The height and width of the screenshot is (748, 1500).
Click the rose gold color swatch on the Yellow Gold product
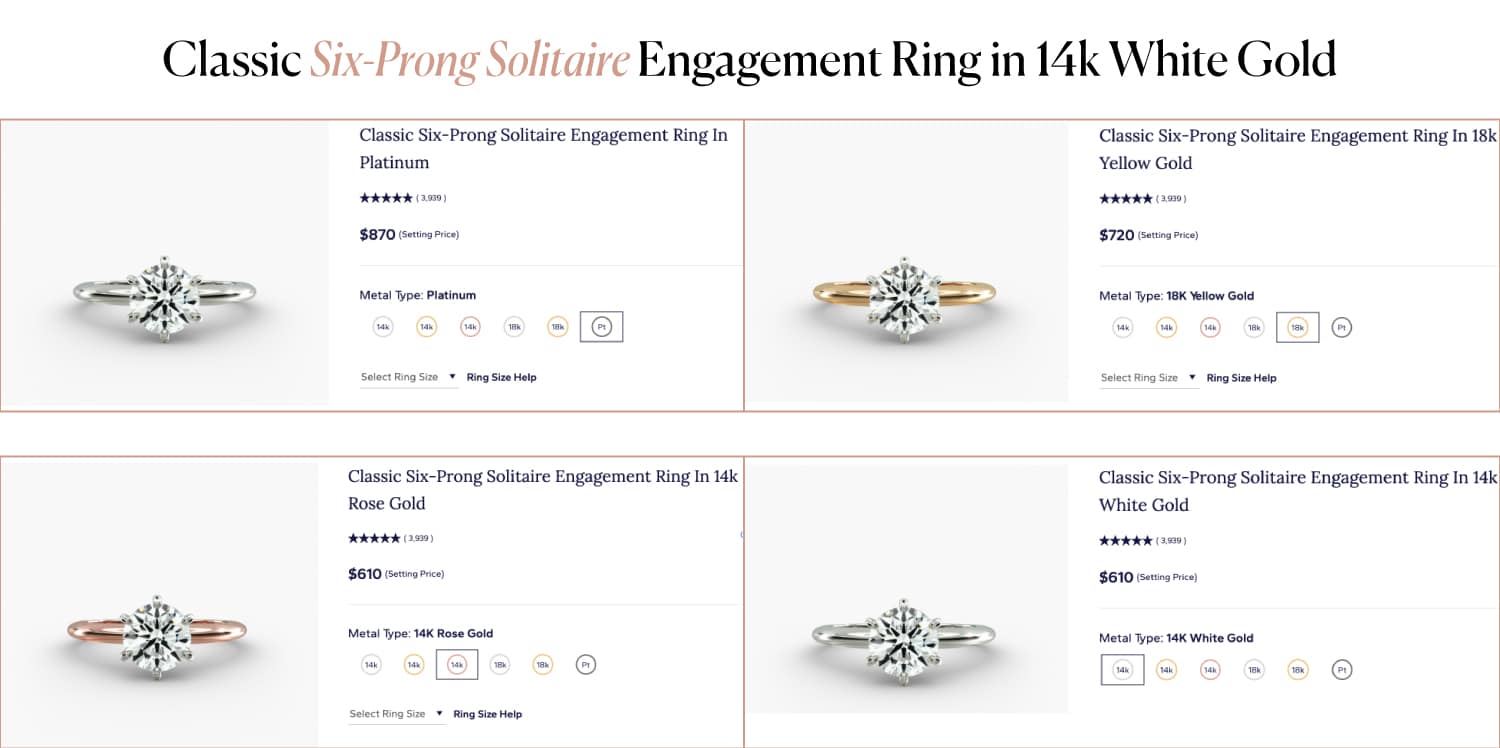[x=1209, y=327]
